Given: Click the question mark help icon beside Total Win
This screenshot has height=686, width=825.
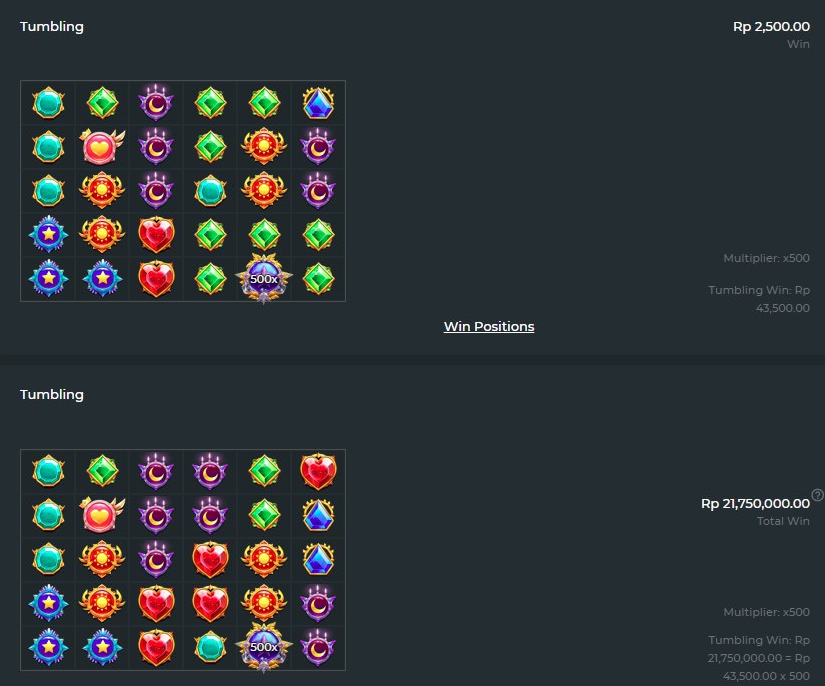Looking at the screenshot, I should pos(817,495).
